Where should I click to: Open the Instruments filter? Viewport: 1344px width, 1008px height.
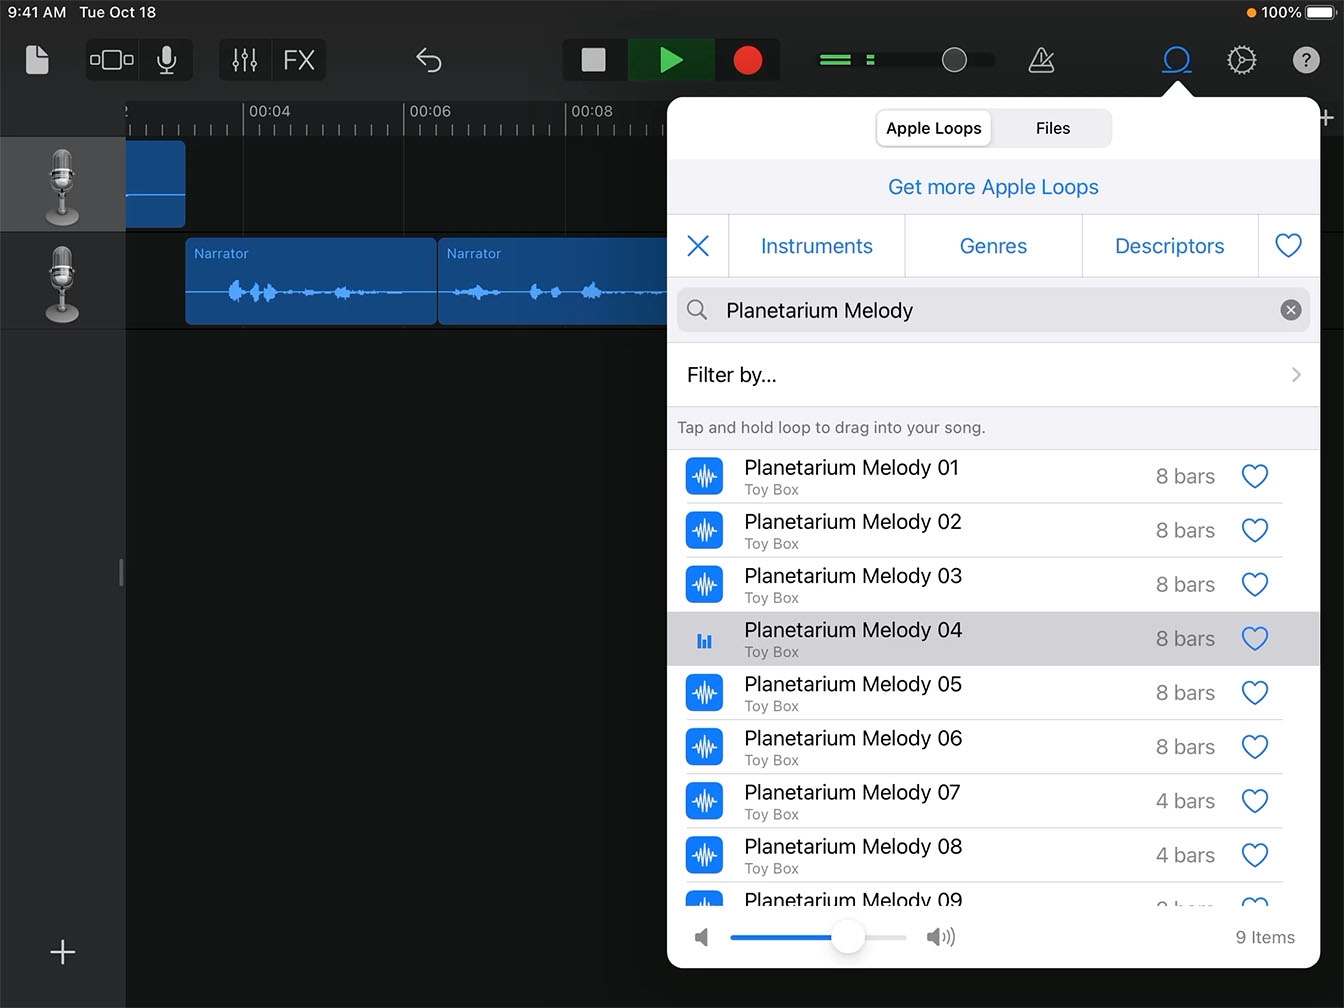pyautogui.click(x=817, y=246)
